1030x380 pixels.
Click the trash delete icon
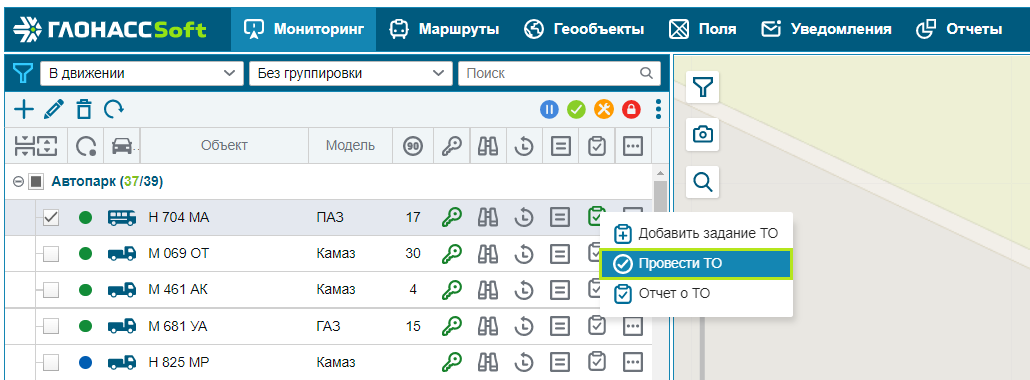[x=83, y=109]
